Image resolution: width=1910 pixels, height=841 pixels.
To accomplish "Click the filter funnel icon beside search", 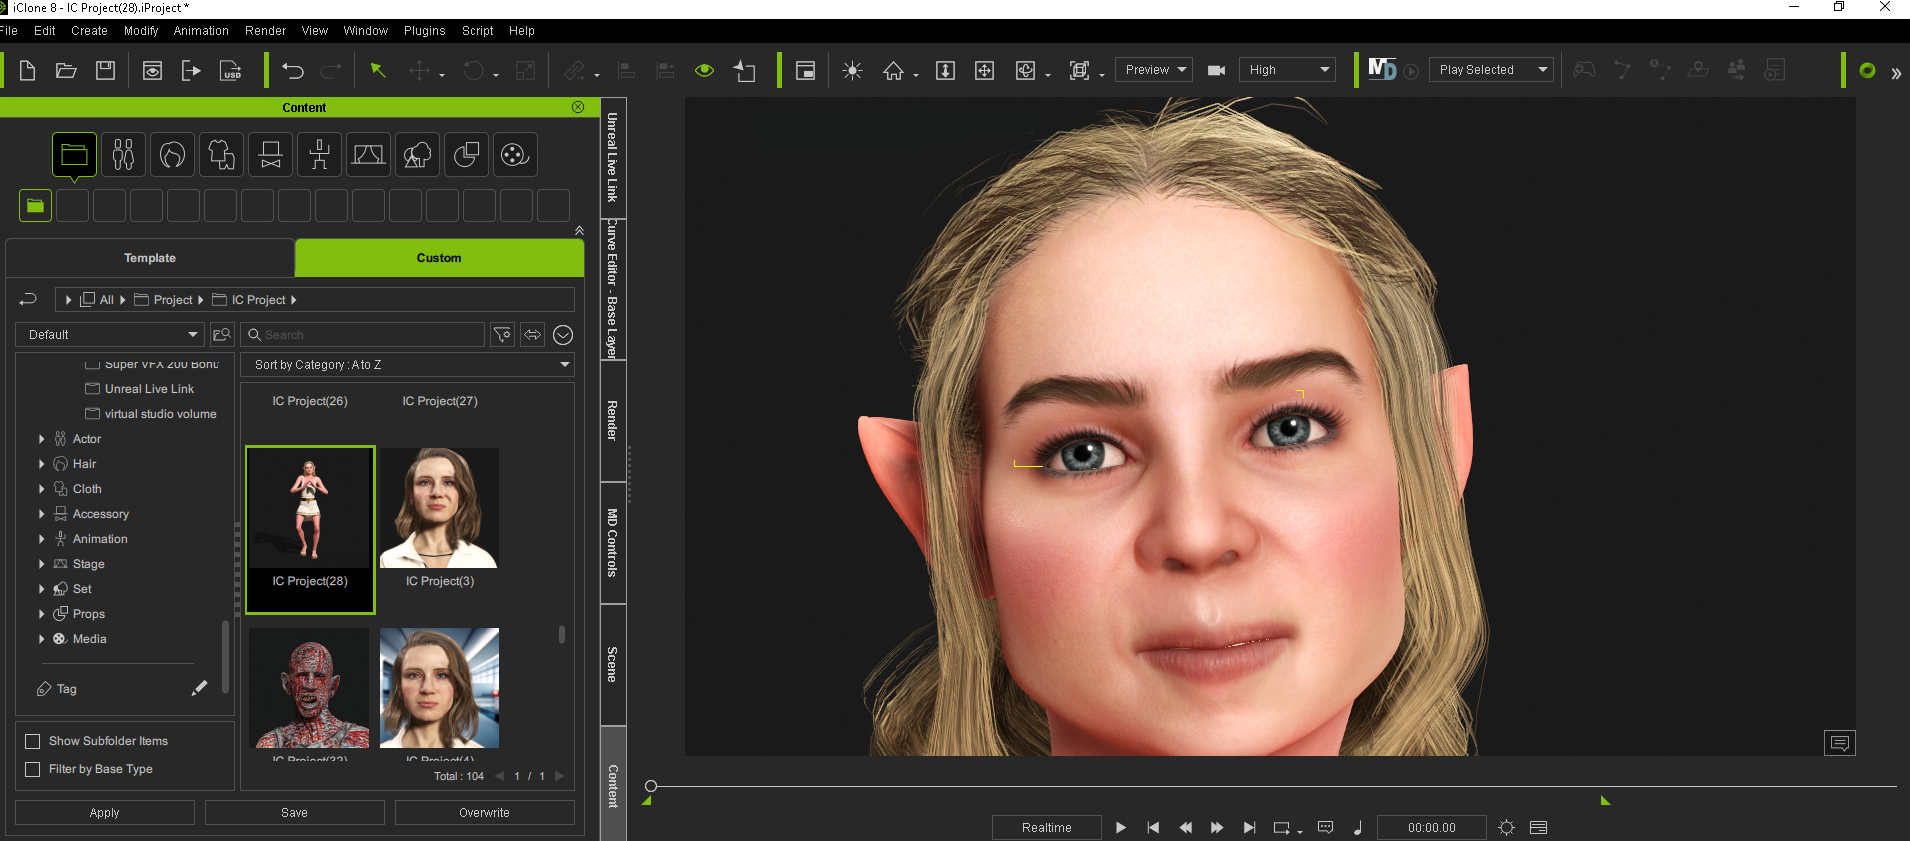I will point(502,335).
